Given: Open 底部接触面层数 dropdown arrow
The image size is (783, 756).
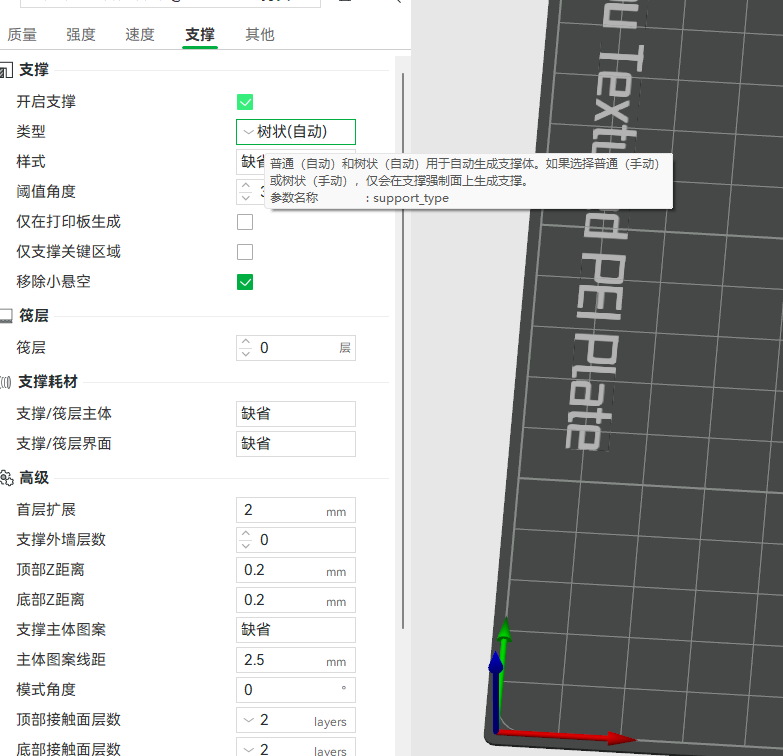Looking at the screenshot, I should point(248,750).
